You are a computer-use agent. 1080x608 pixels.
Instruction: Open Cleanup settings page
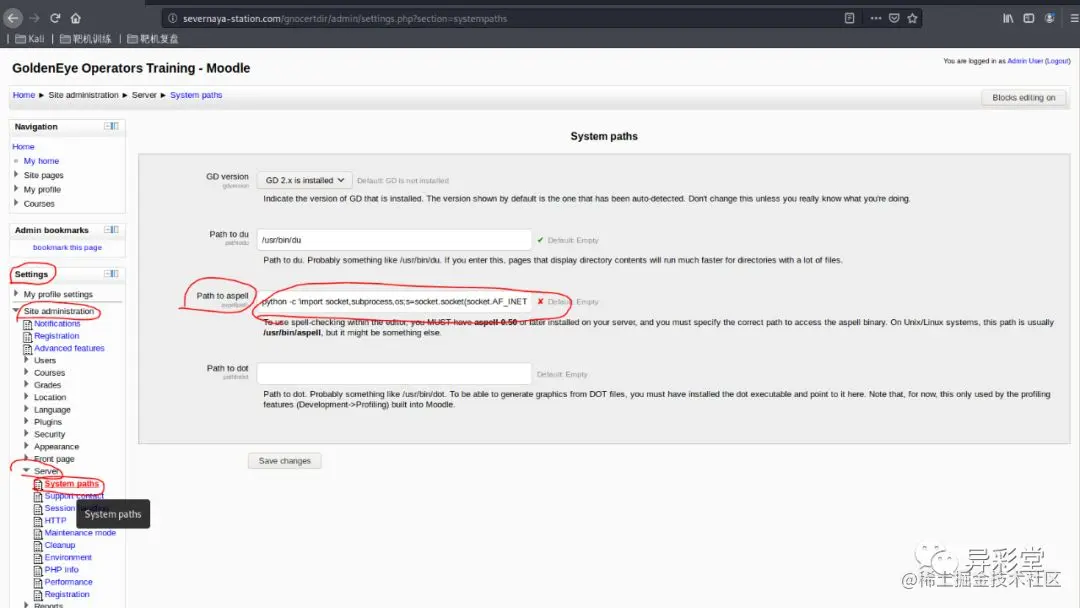coord(60,545)
